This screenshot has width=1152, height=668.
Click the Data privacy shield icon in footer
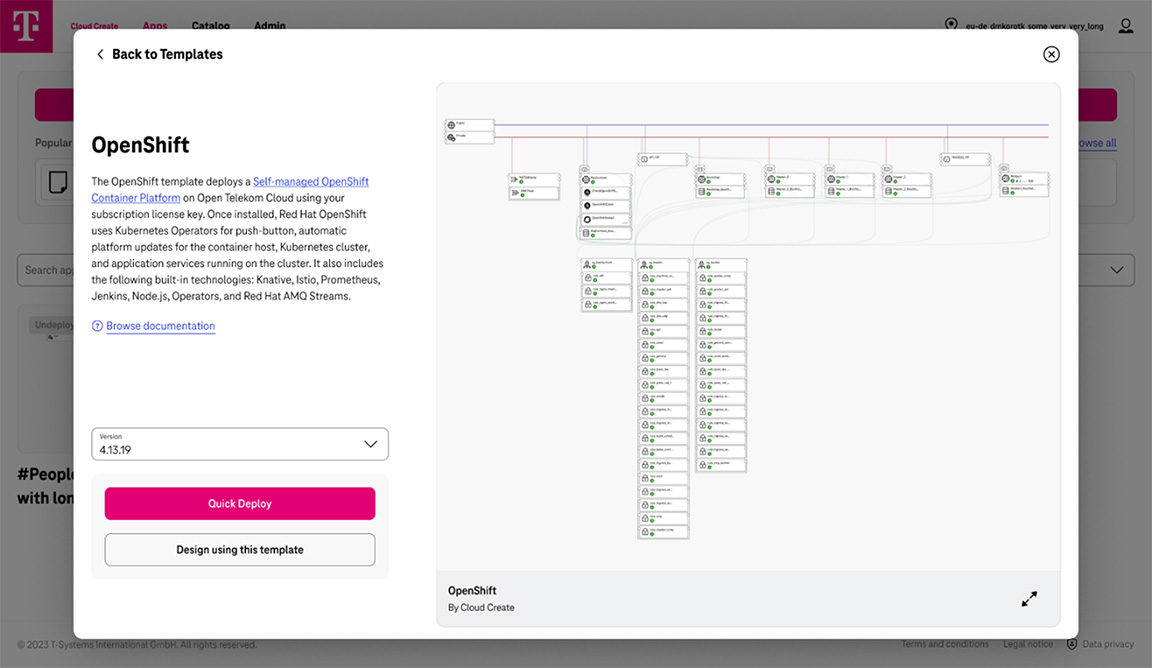(1071, 644)
